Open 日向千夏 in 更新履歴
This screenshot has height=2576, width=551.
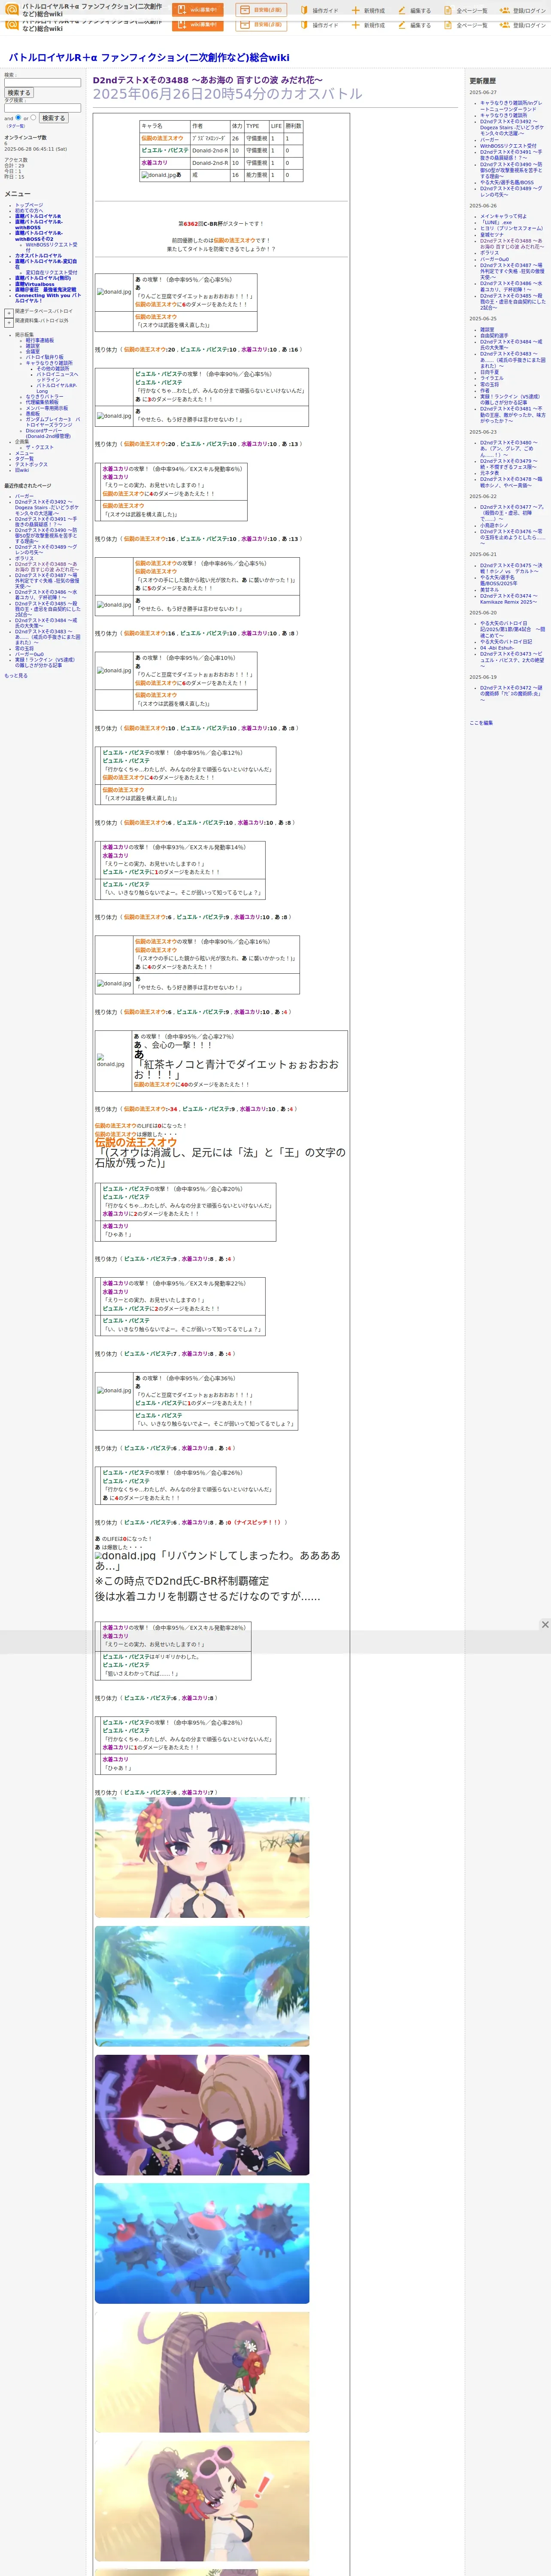(489, 372)
